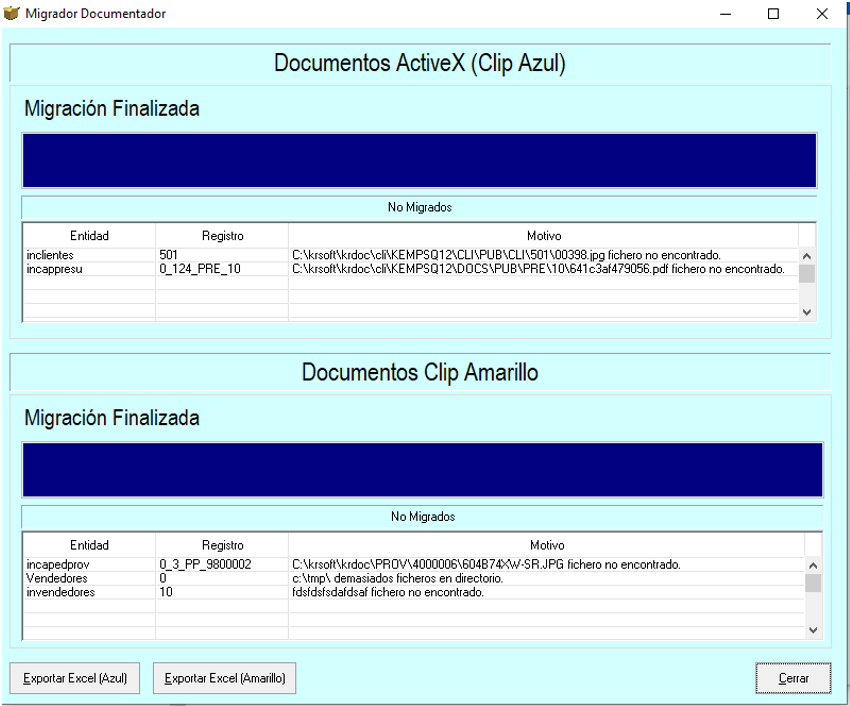Click 'No Migrados' label above Amarillo table
Screen dimensions: 850x706
423,517
